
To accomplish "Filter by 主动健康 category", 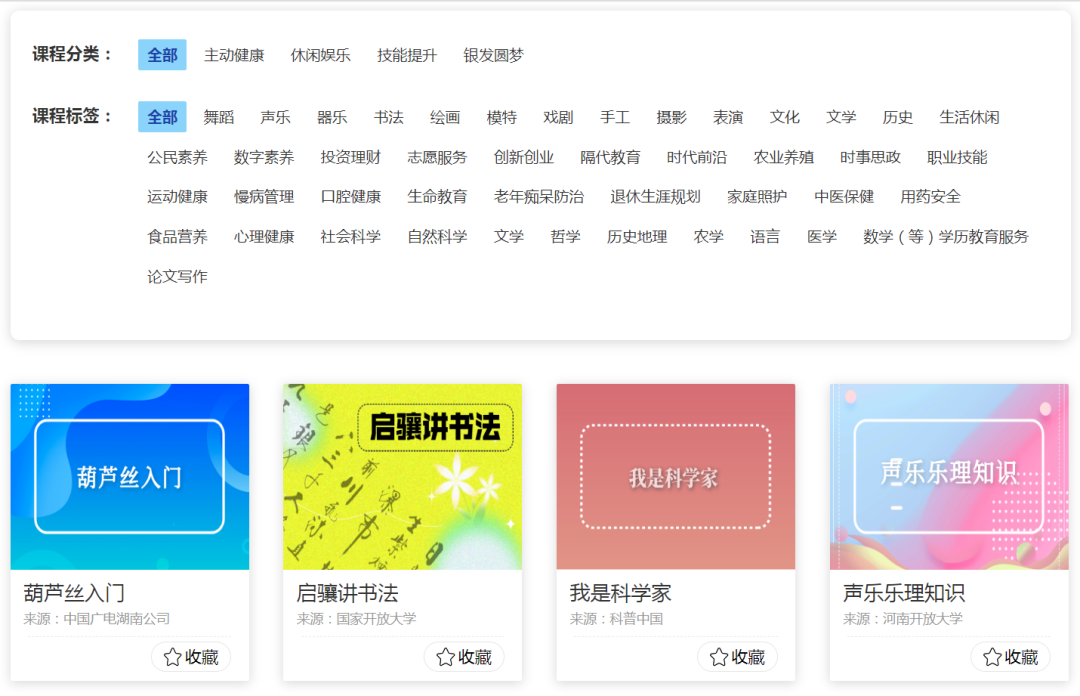I will (x=234, y=55).
